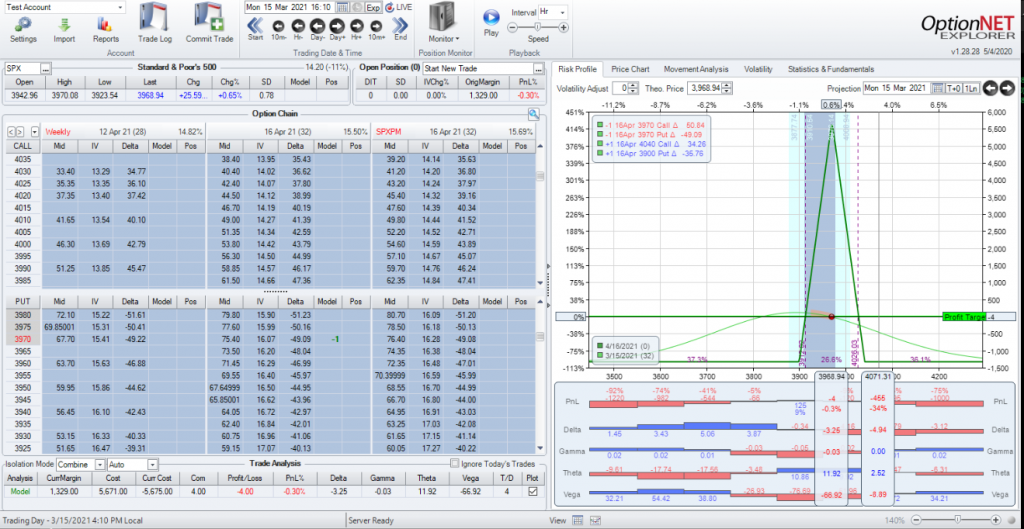Open Statistics & Fundamentals tab

(831, 69)
